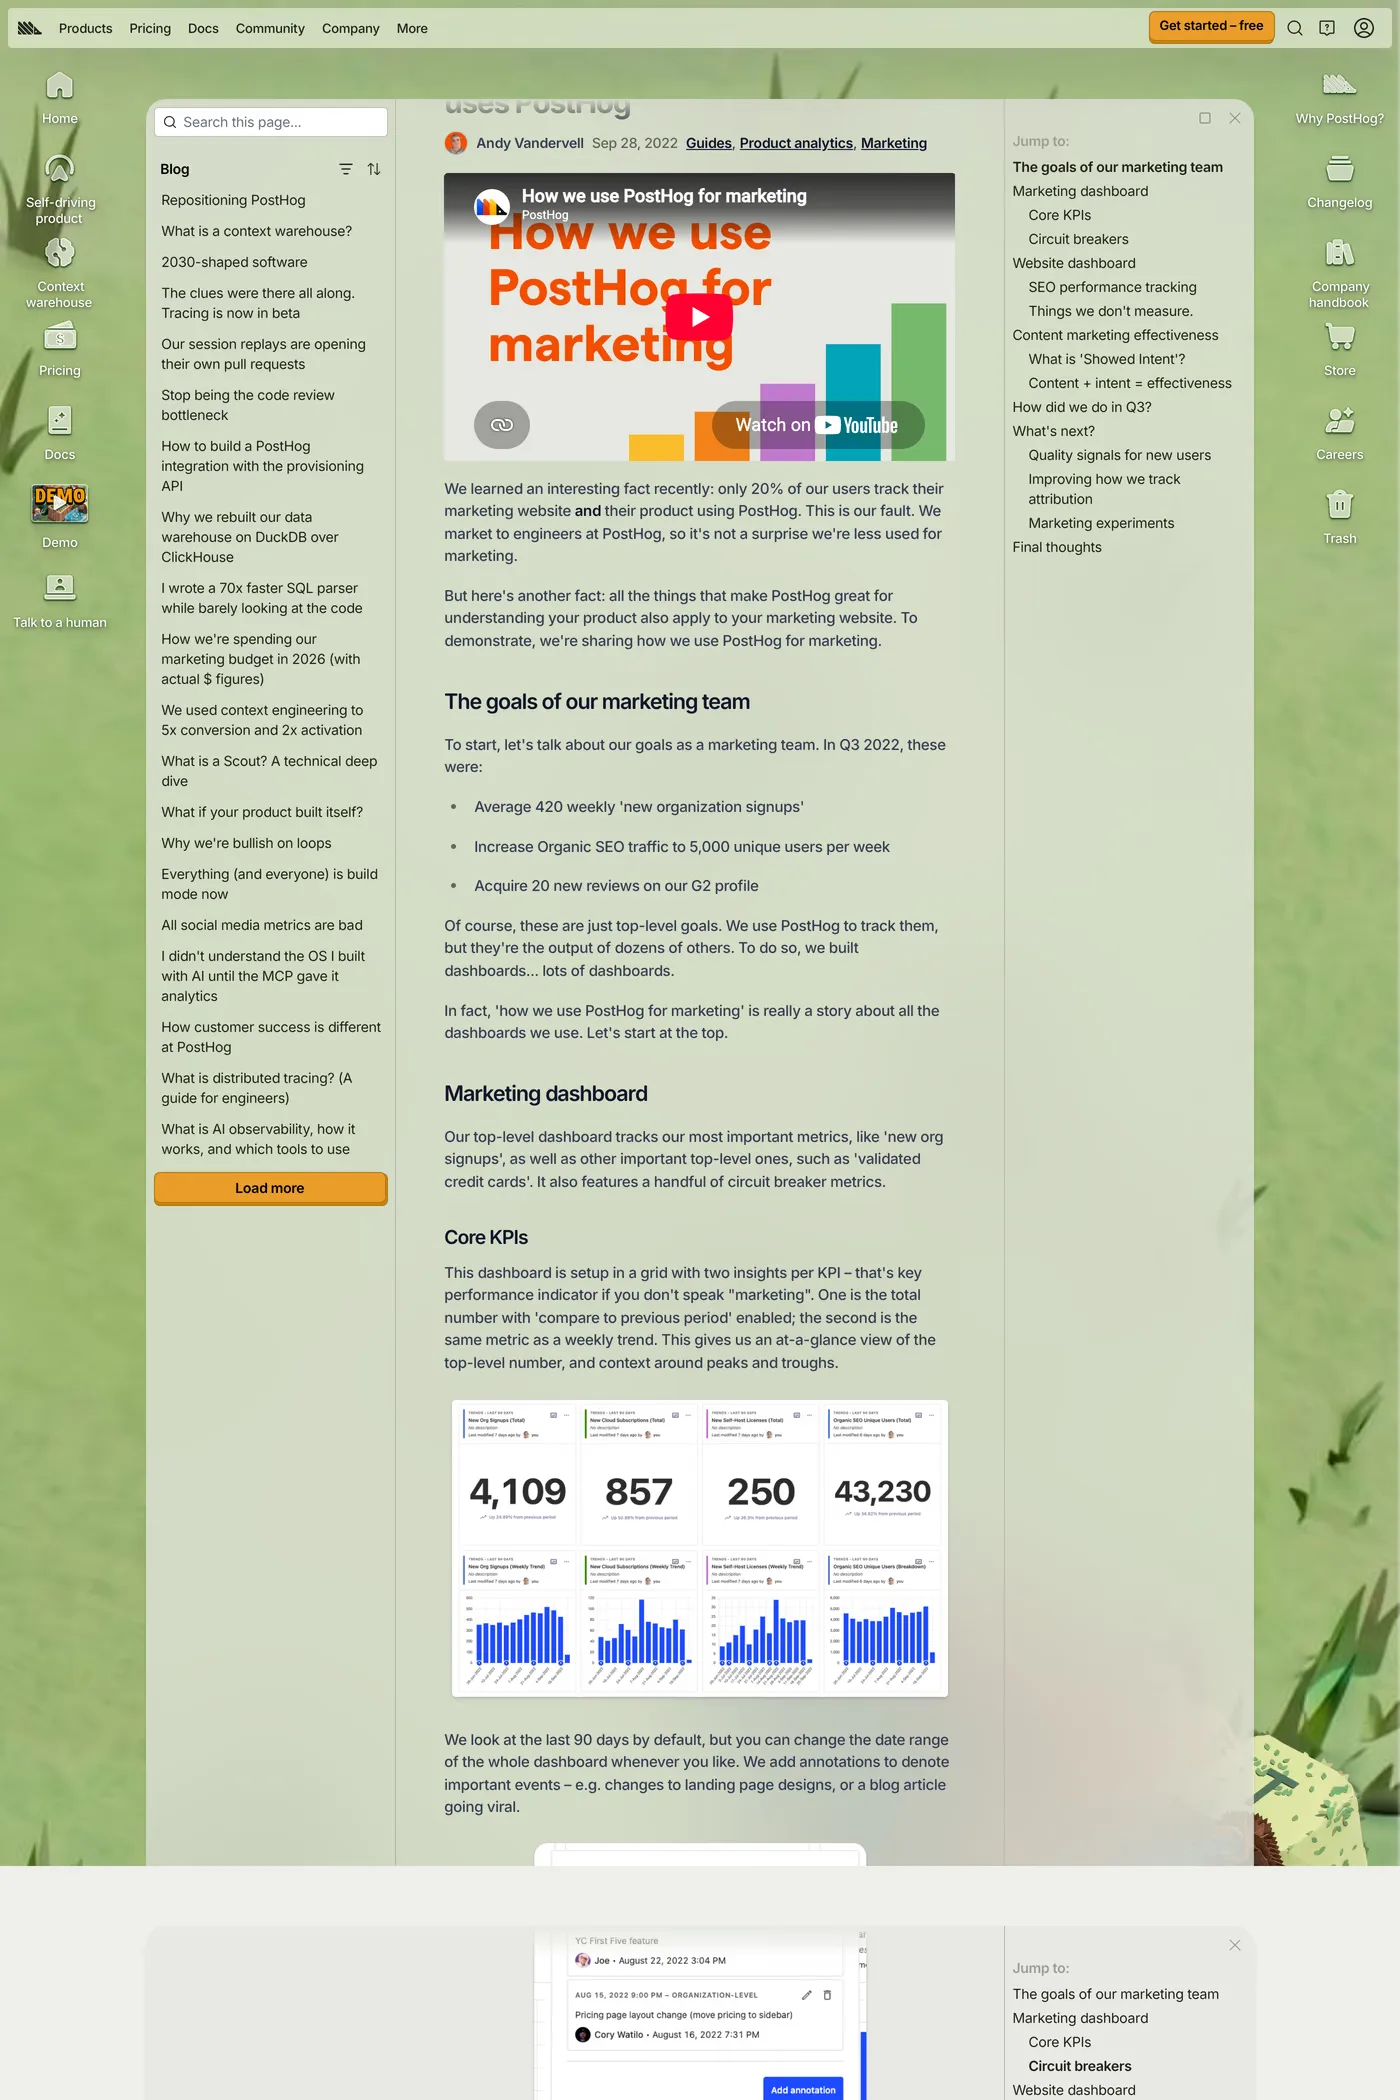Open the Trash desktop icon
The image size is (1400, 2100).
coord(1340,517)
